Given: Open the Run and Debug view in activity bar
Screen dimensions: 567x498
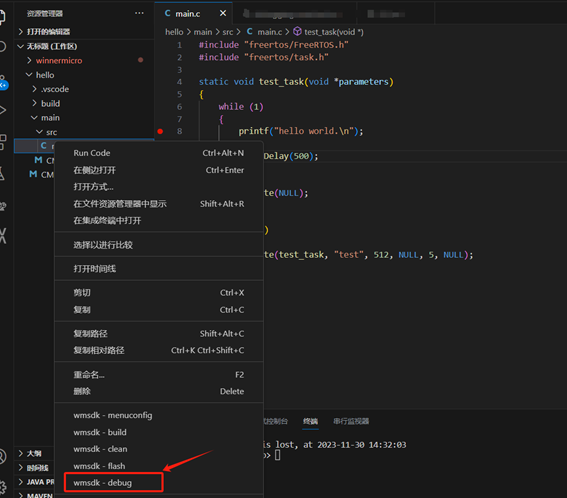Looking at the screenshot, I should coord(2,110).
